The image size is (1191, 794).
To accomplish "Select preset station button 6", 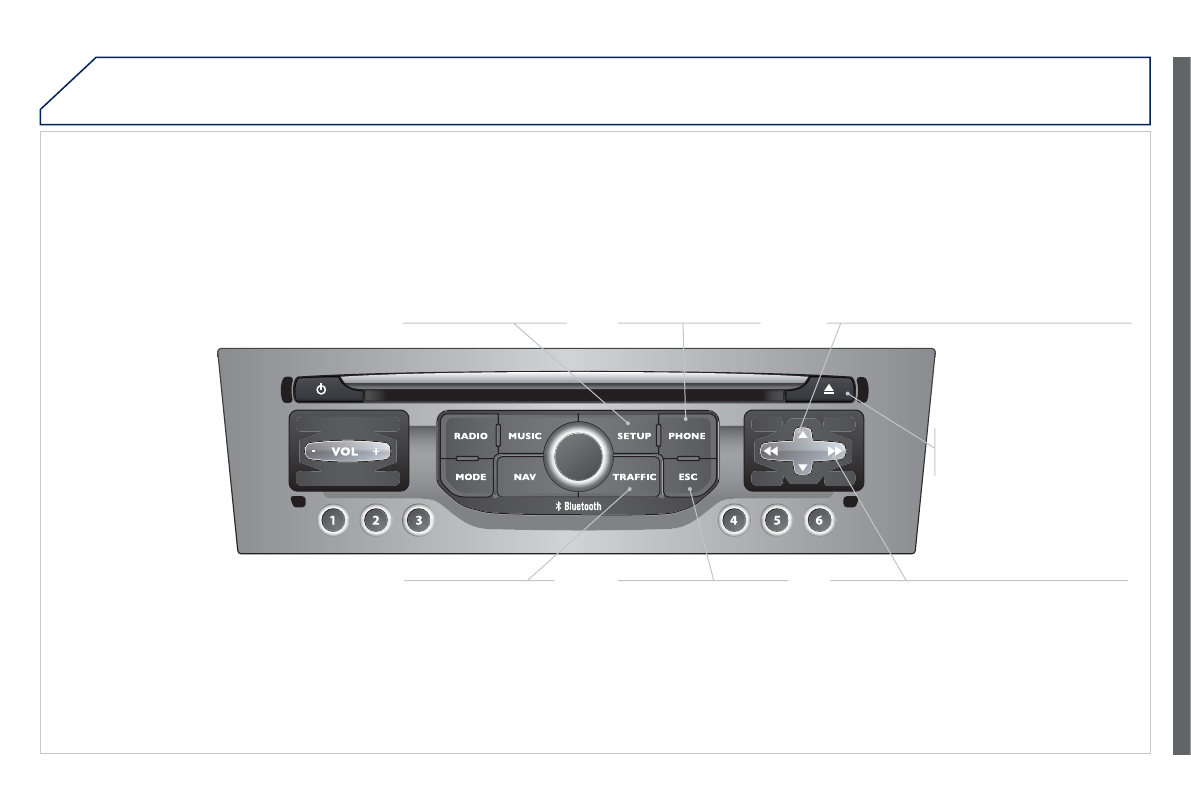I will 819,520.
